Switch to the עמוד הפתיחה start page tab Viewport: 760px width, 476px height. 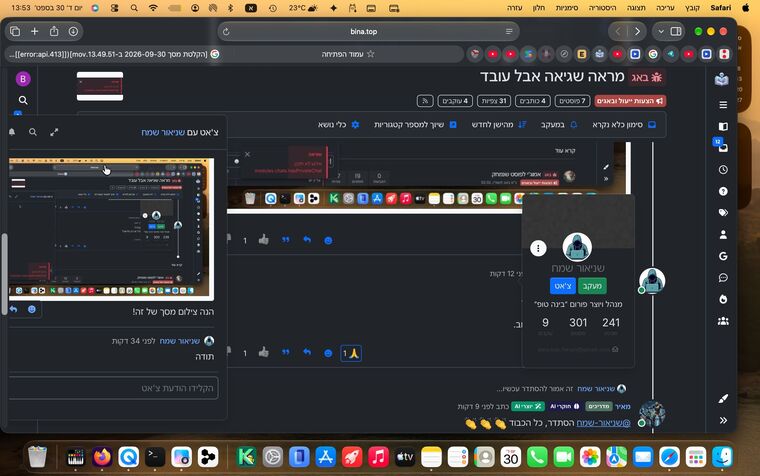[x=347, y=54]
